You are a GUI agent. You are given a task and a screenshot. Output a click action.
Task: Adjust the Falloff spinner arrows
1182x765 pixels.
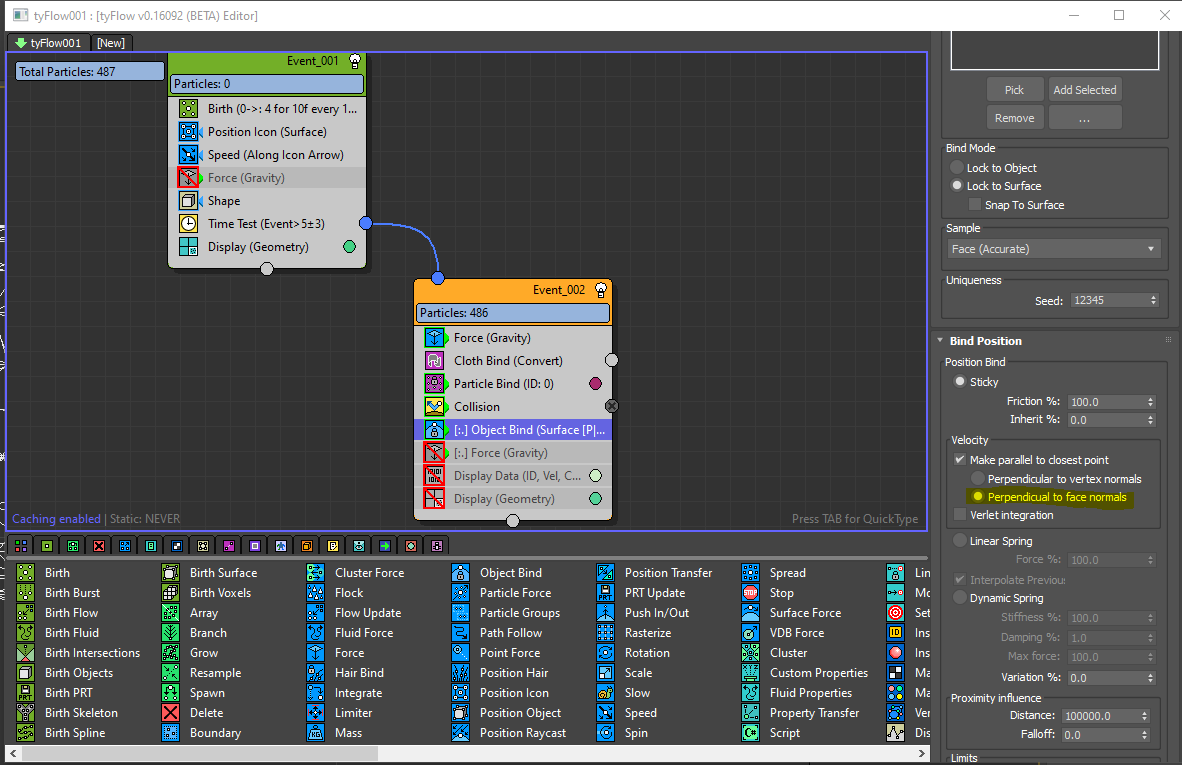pyautogui.click(x=1144, y=734)
